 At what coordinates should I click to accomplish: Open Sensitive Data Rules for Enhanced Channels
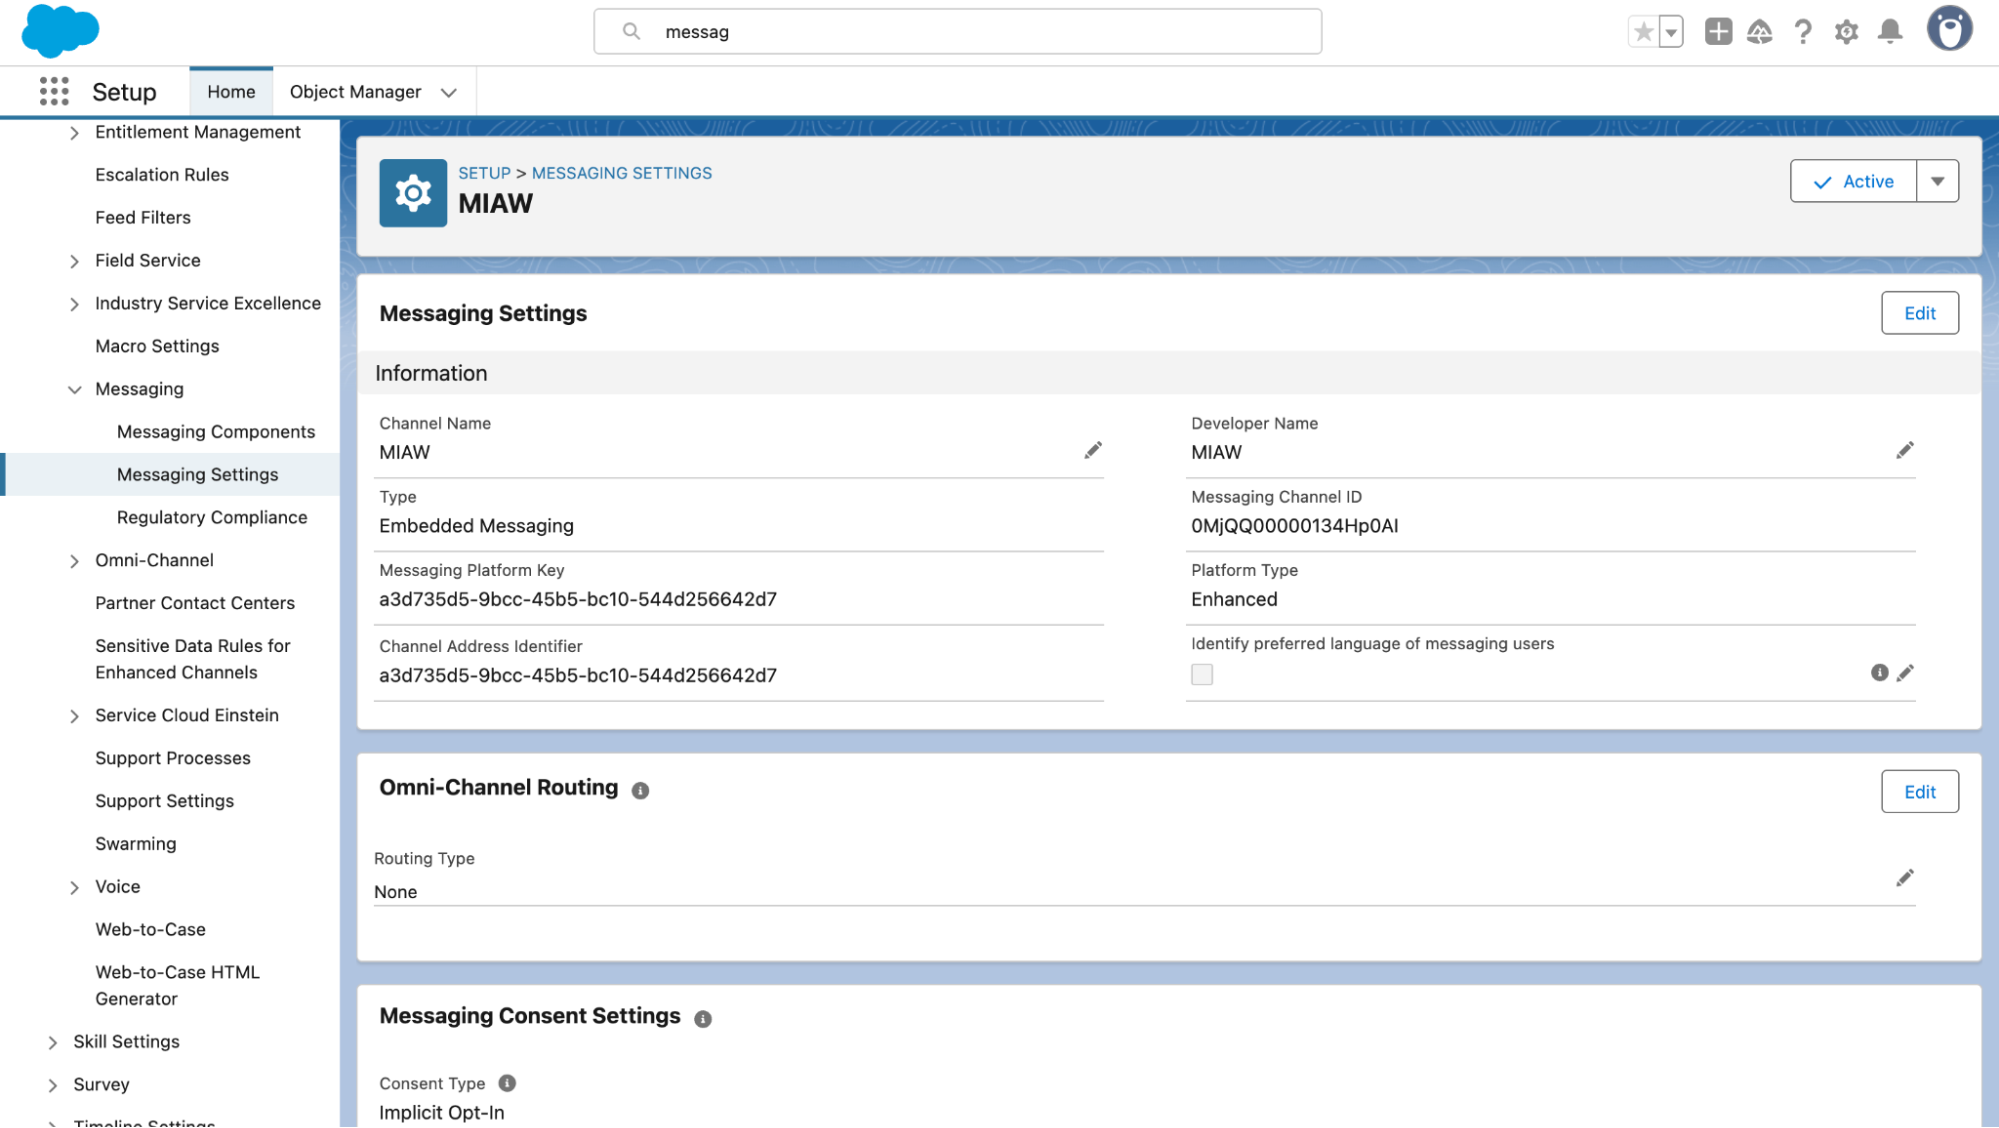(x=193, y=659)
